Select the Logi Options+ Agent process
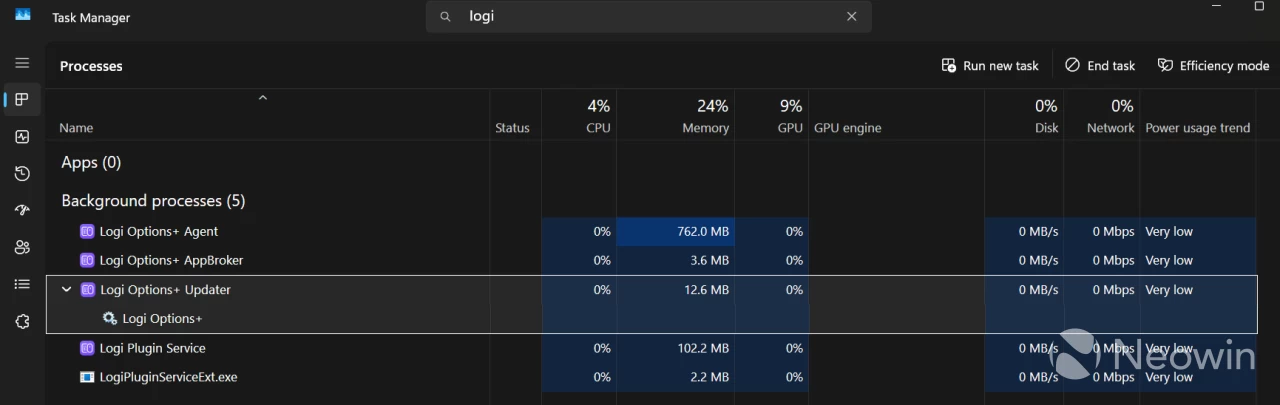The width and height of the screenshot is (1280, 405). coord(651,232)
